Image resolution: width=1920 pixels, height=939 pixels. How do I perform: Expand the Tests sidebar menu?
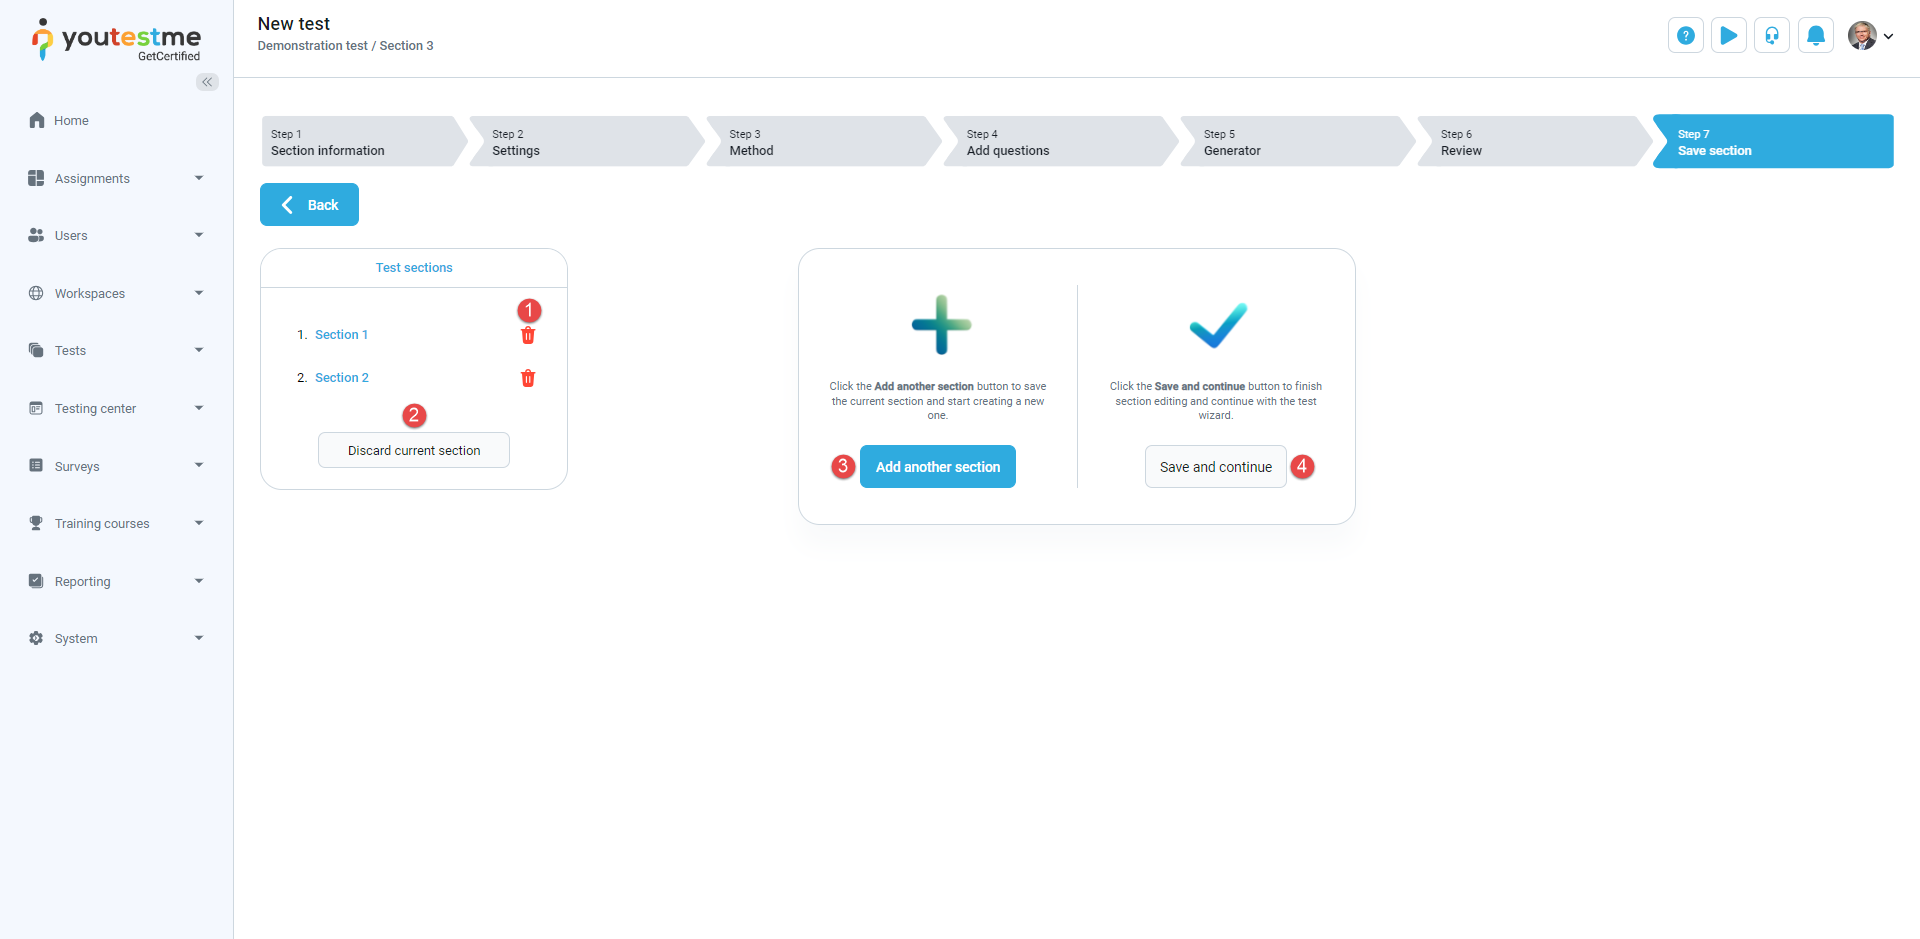tap(116, 350)
